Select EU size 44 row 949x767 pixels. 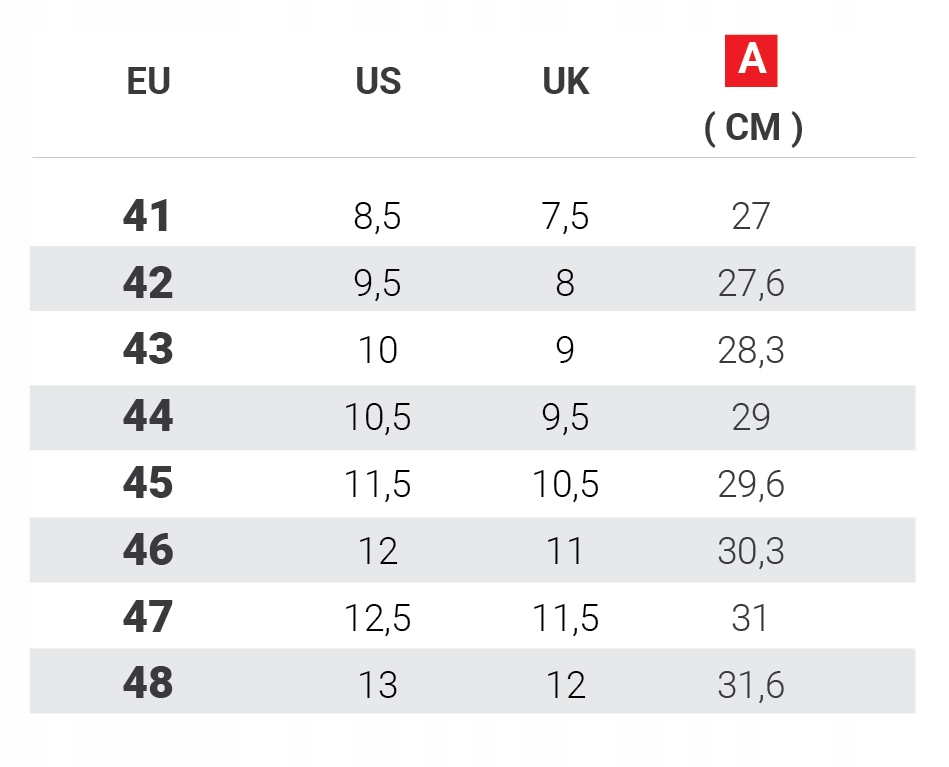(x=148, y=417)
